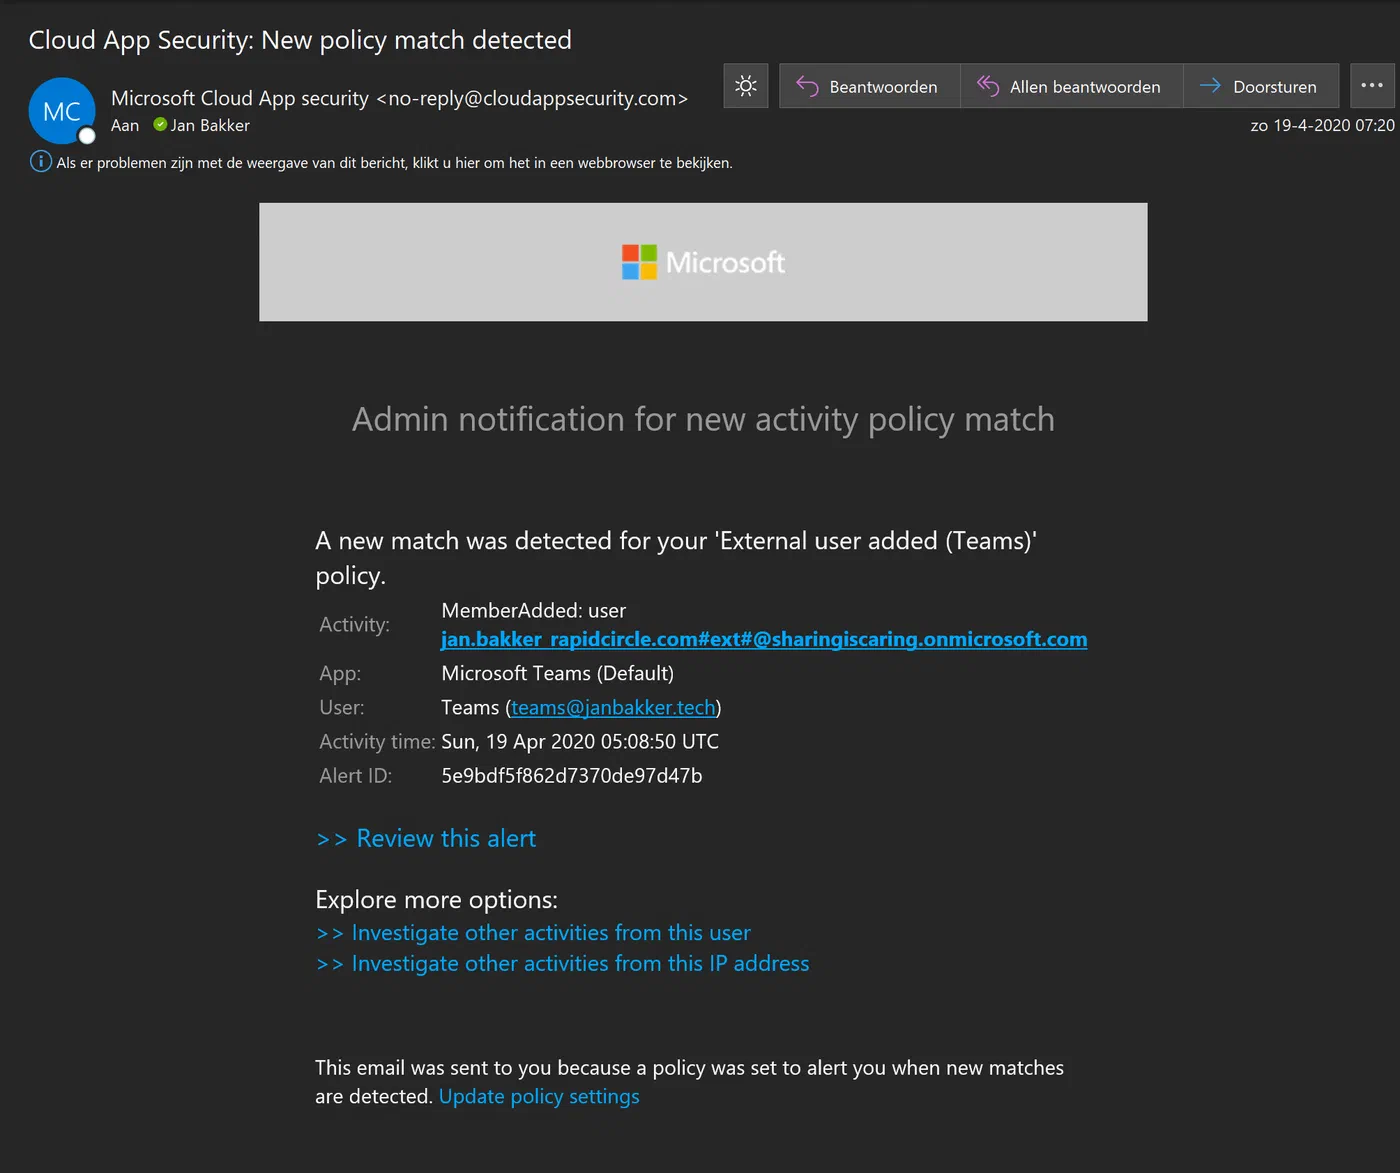This screenshot has height=1173, width=1400.
Task: Click the Activity time: field label
Action: [377, 742]
